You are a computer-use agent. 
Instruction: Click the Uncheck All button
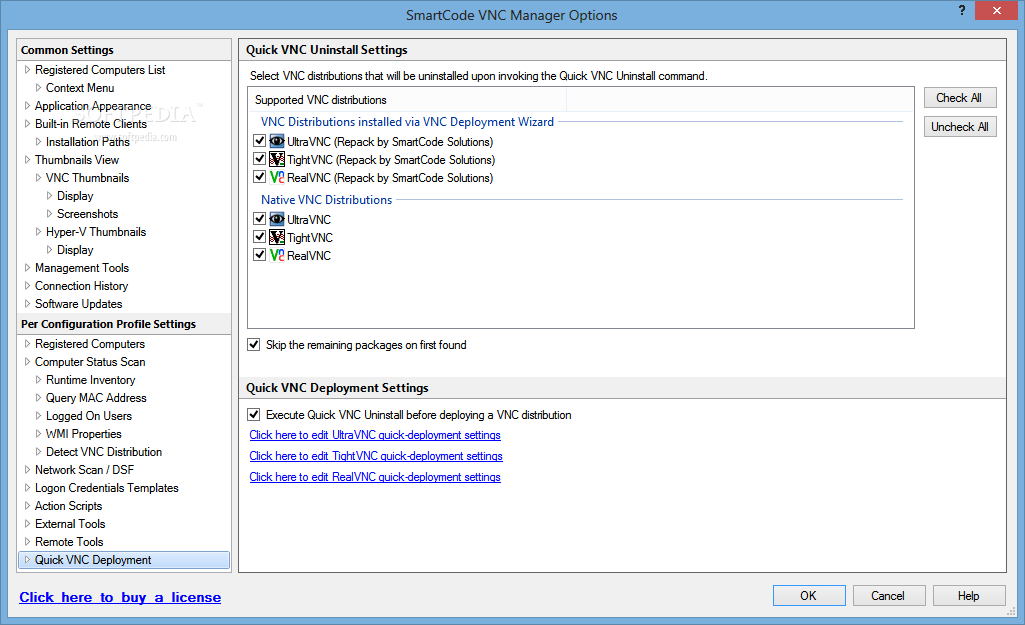960,127
